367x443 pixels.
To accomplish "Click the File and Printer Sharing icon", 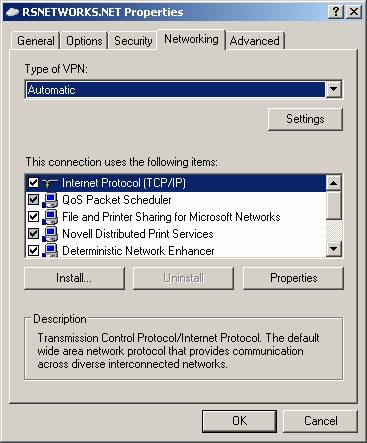I will (50, 217).
